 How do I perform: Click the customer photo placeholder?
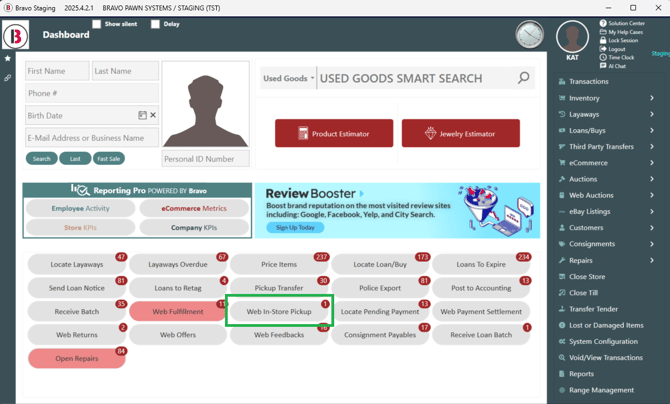coord(206,105)
